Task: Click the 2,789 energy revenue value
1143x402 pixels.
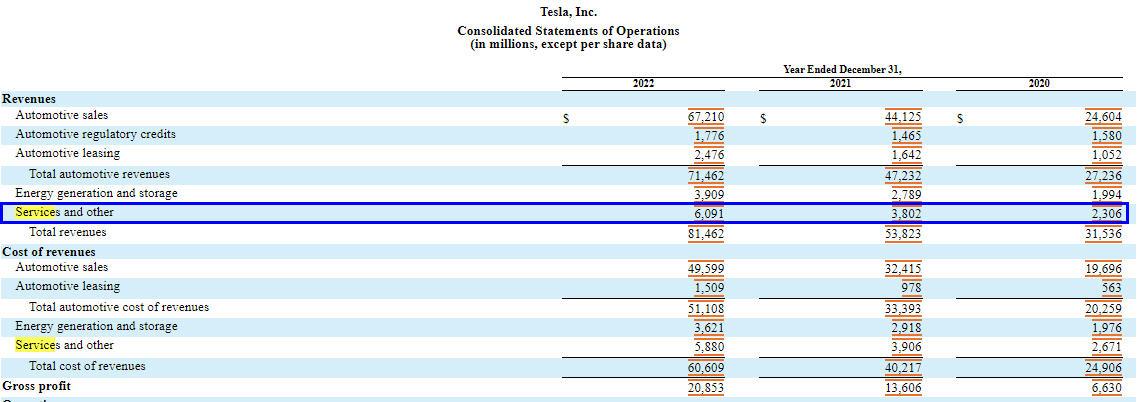Action: pos(907,195)
